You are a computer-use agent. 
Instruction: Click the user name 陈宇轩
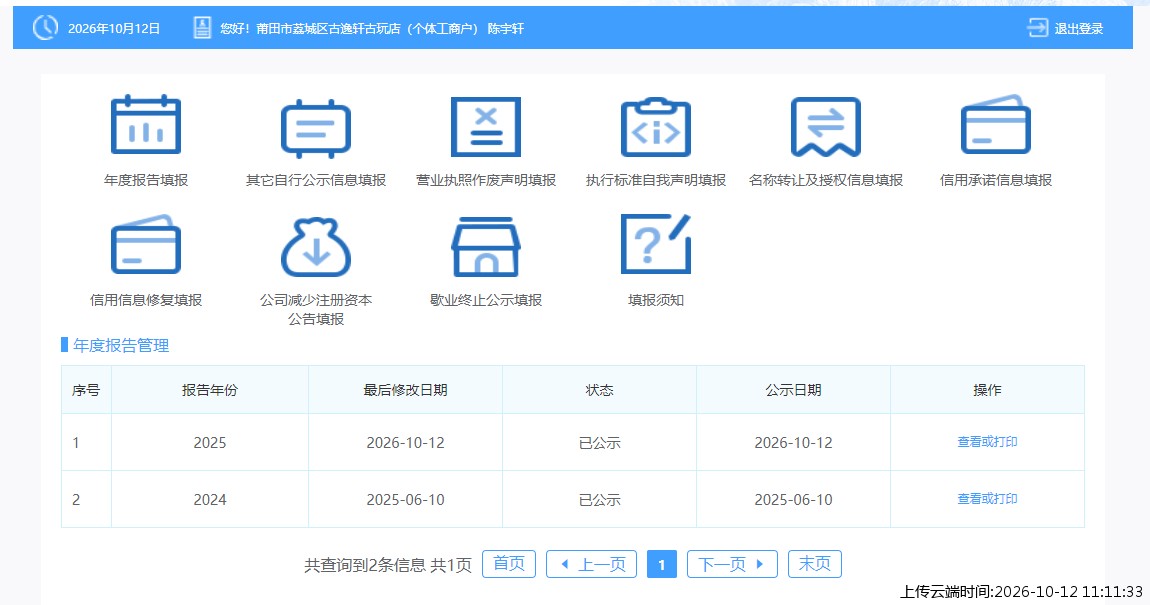click(x=505, y=29)
